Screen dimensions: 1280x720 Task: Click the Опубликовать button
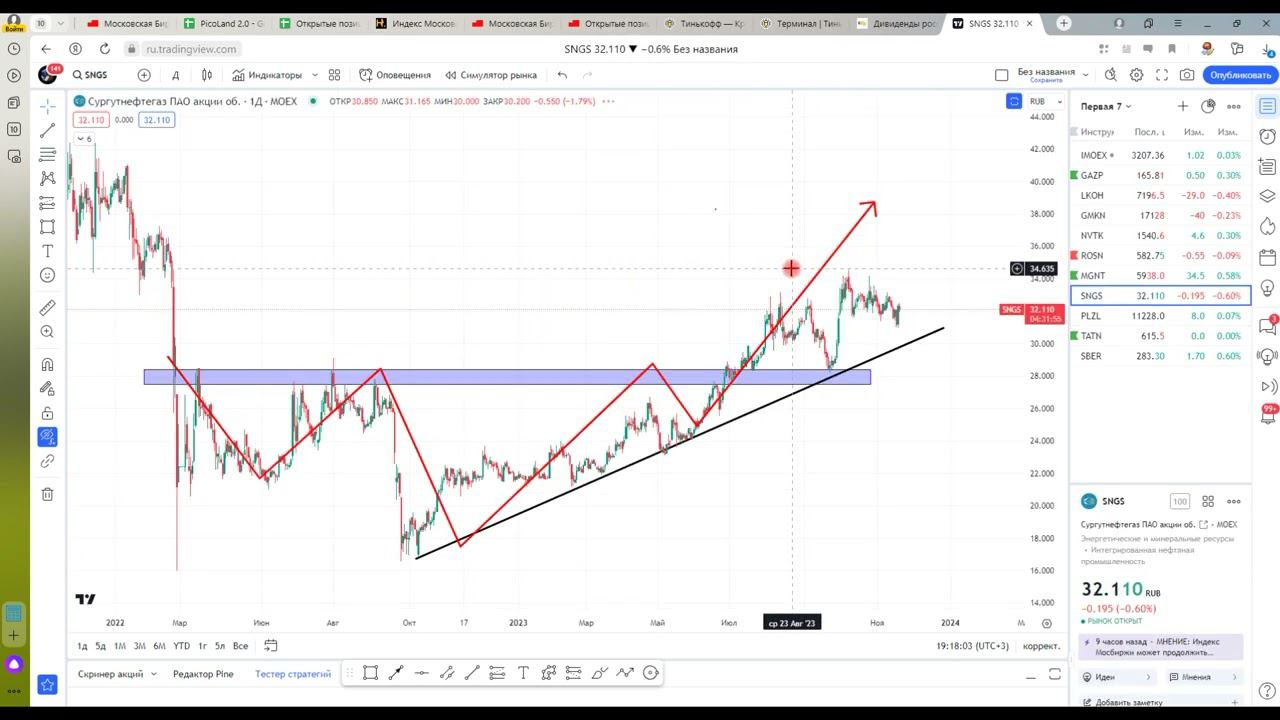(x=1240, y=75)
